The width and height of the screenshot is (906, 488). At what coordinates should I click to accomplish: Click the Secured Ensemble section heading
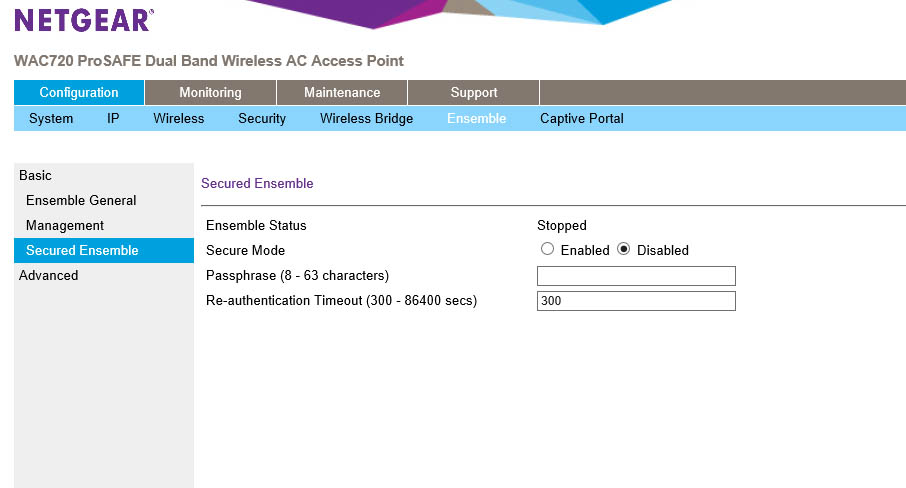tap(257, 184)
